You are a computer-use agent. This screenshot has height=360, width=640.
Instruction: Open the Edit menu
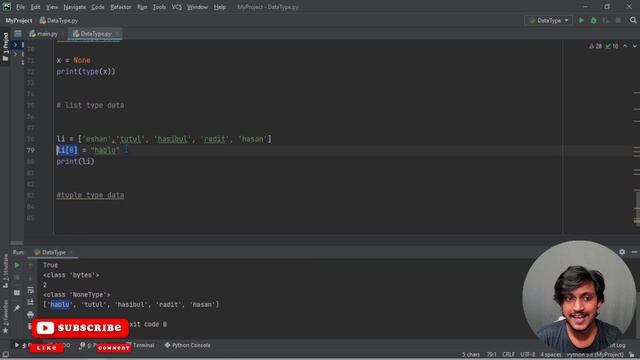(x=36, y=7)
